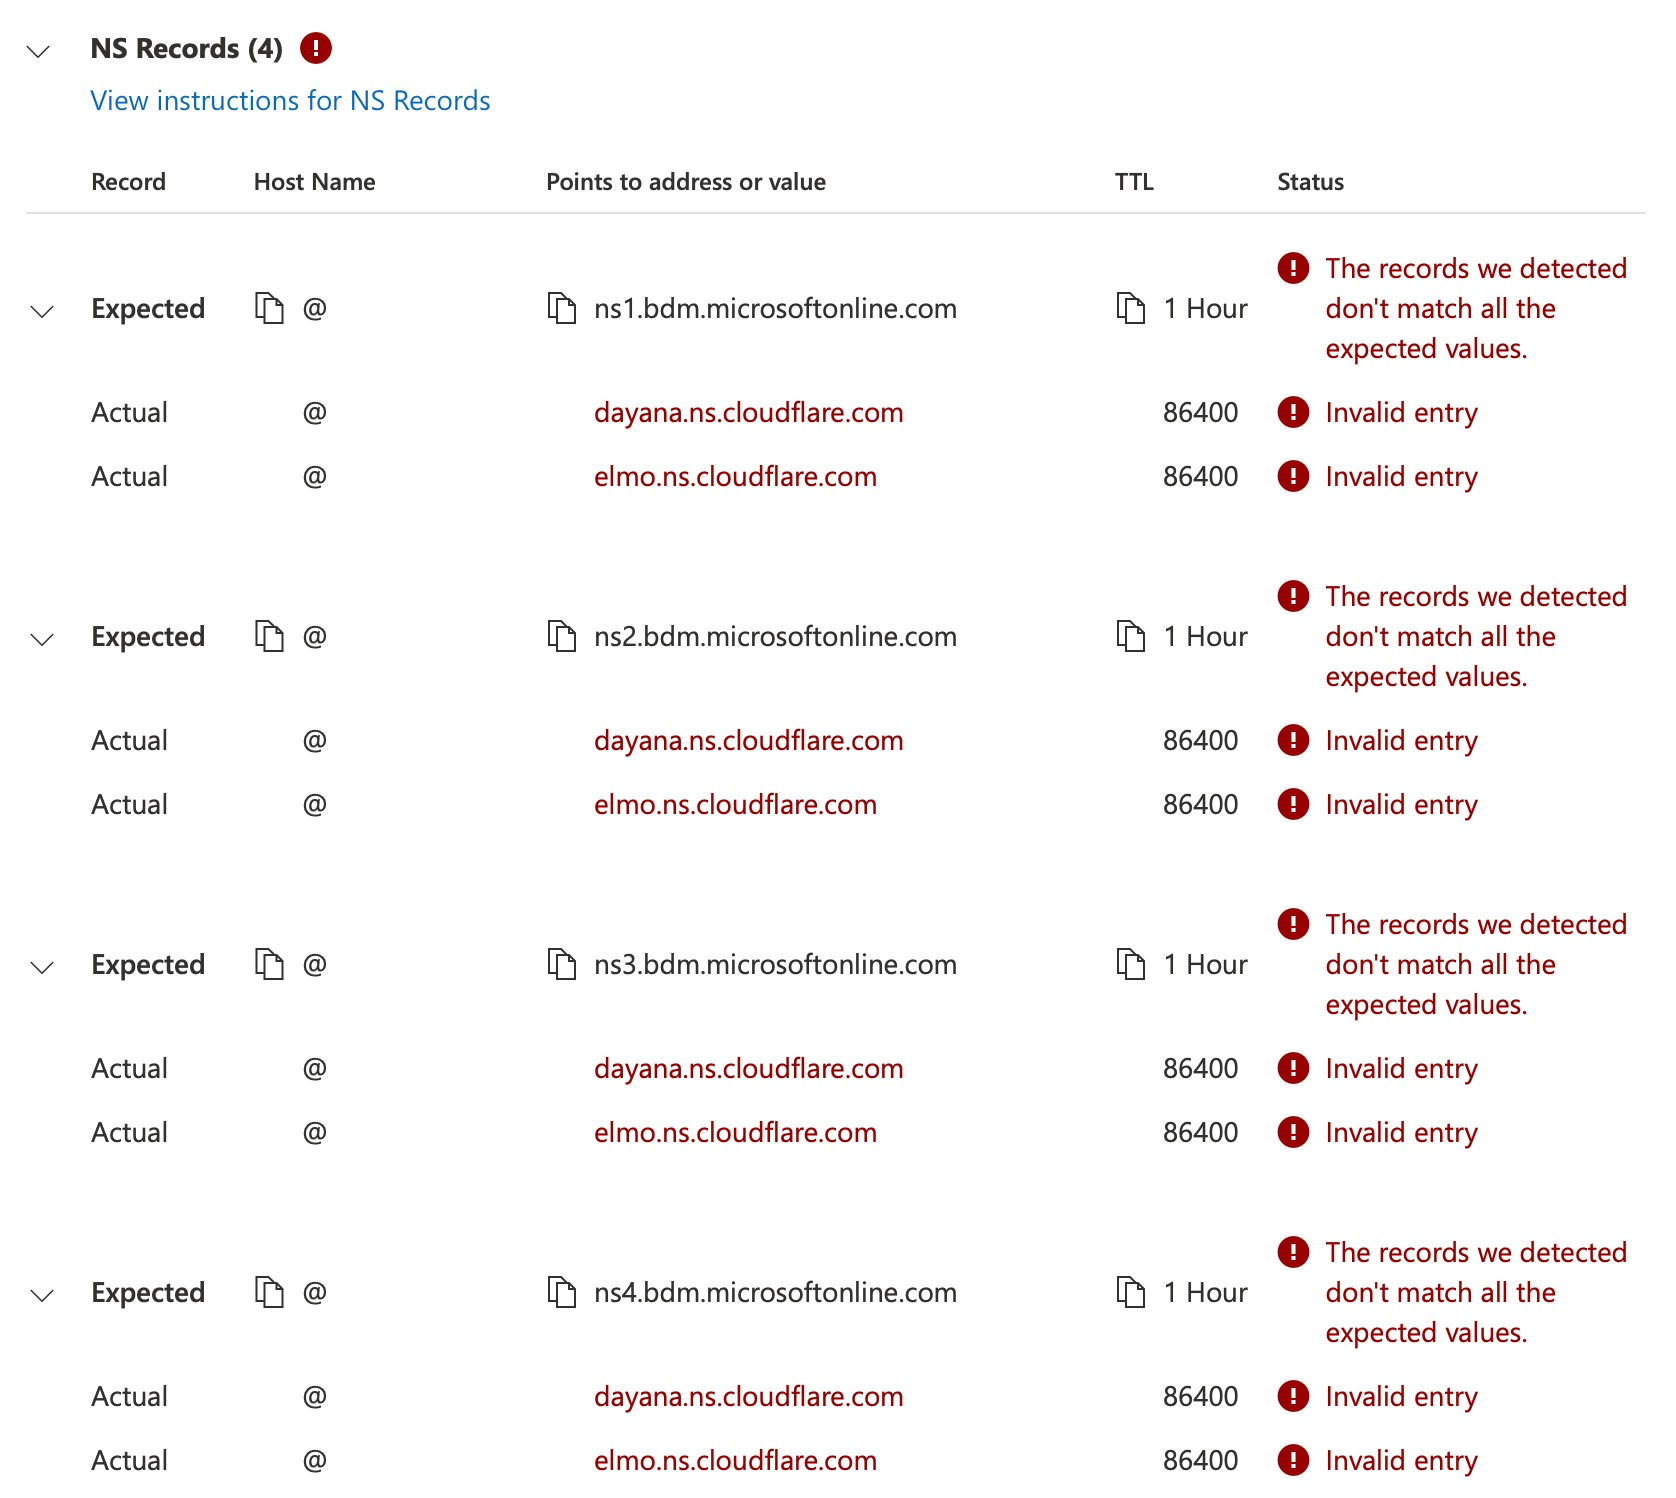
Task: Collapse the ns4 Expected record row
Action: [42, 1296]
